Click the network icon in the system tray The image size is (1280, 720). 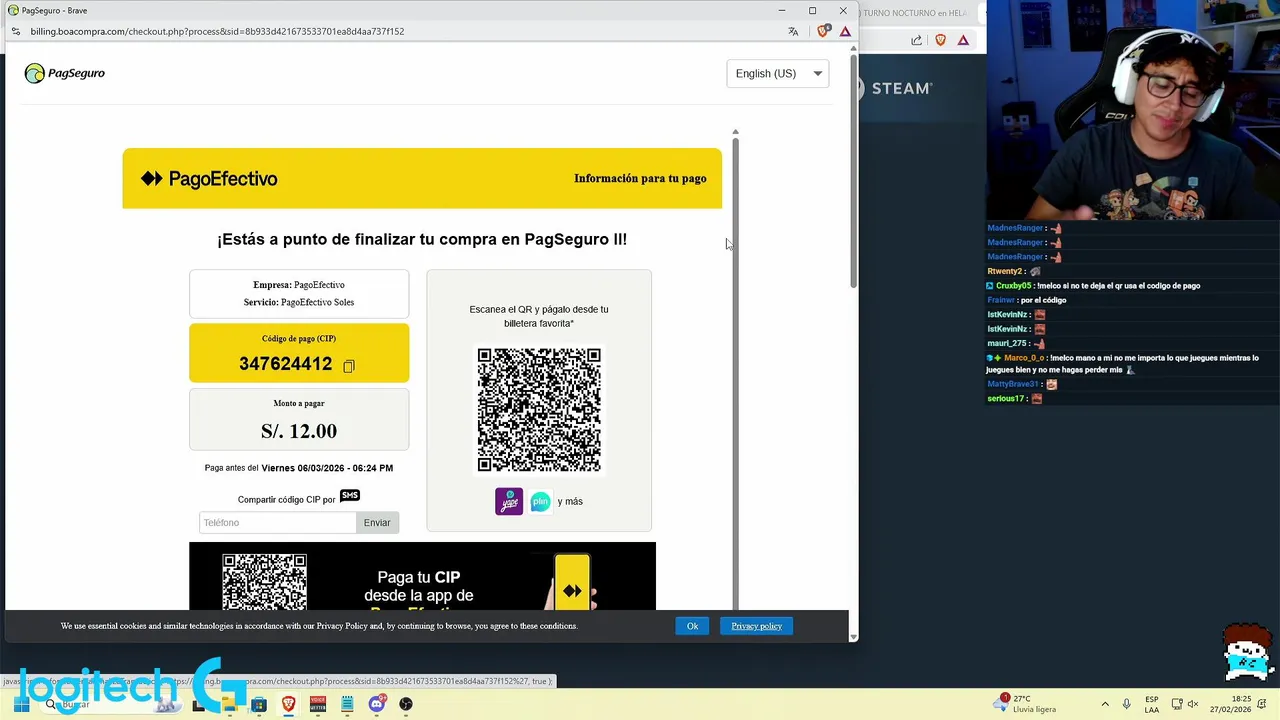1177,704
